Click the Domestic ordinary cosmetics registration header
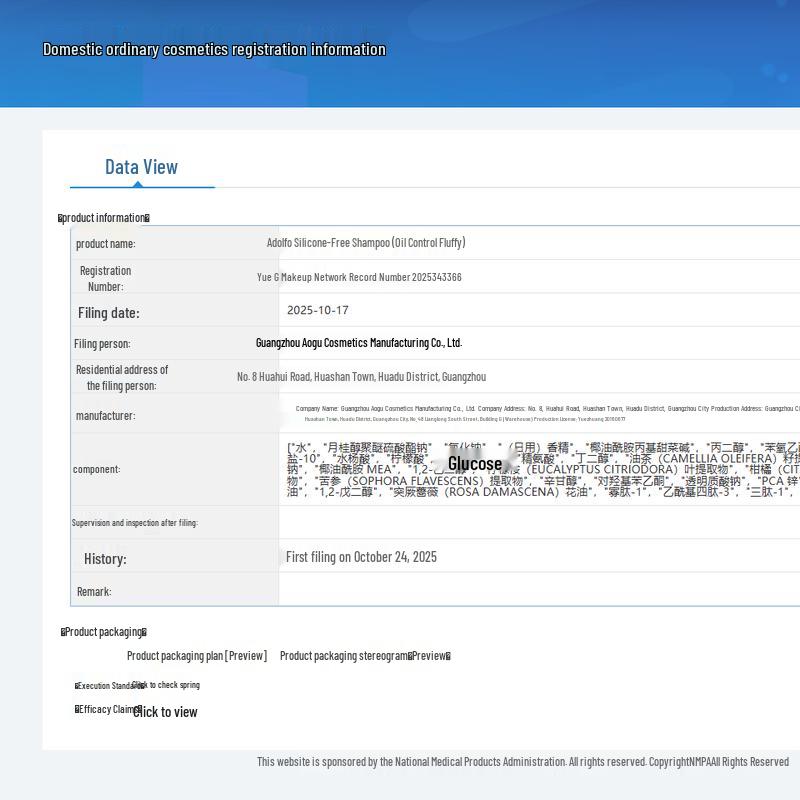This screenshot has width=800, height=800. (x=214, y=49)
